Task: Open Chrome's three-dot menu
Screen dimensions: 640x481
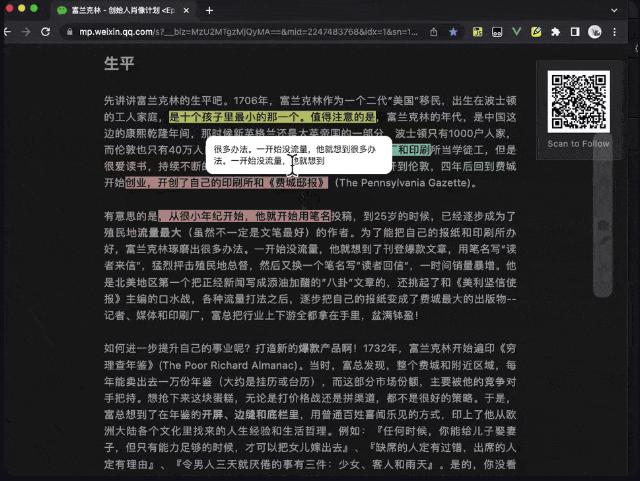Action: 614,32
